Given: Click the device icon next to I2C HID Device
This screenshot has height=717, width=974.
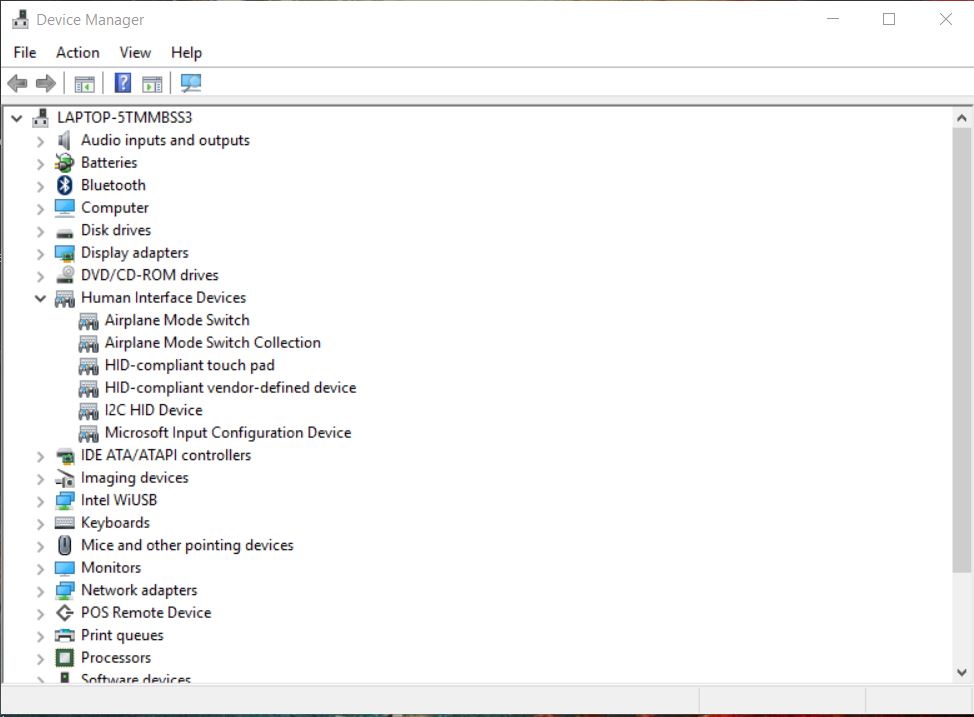Looking at the screenshot, I should click(88, 411).
